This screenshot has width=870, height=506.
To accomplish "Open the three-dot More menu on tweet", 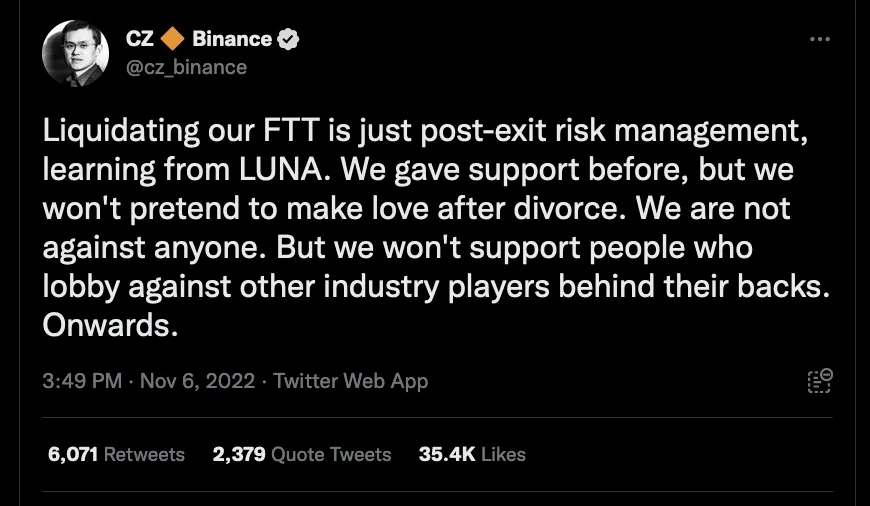I will (820, 40).
